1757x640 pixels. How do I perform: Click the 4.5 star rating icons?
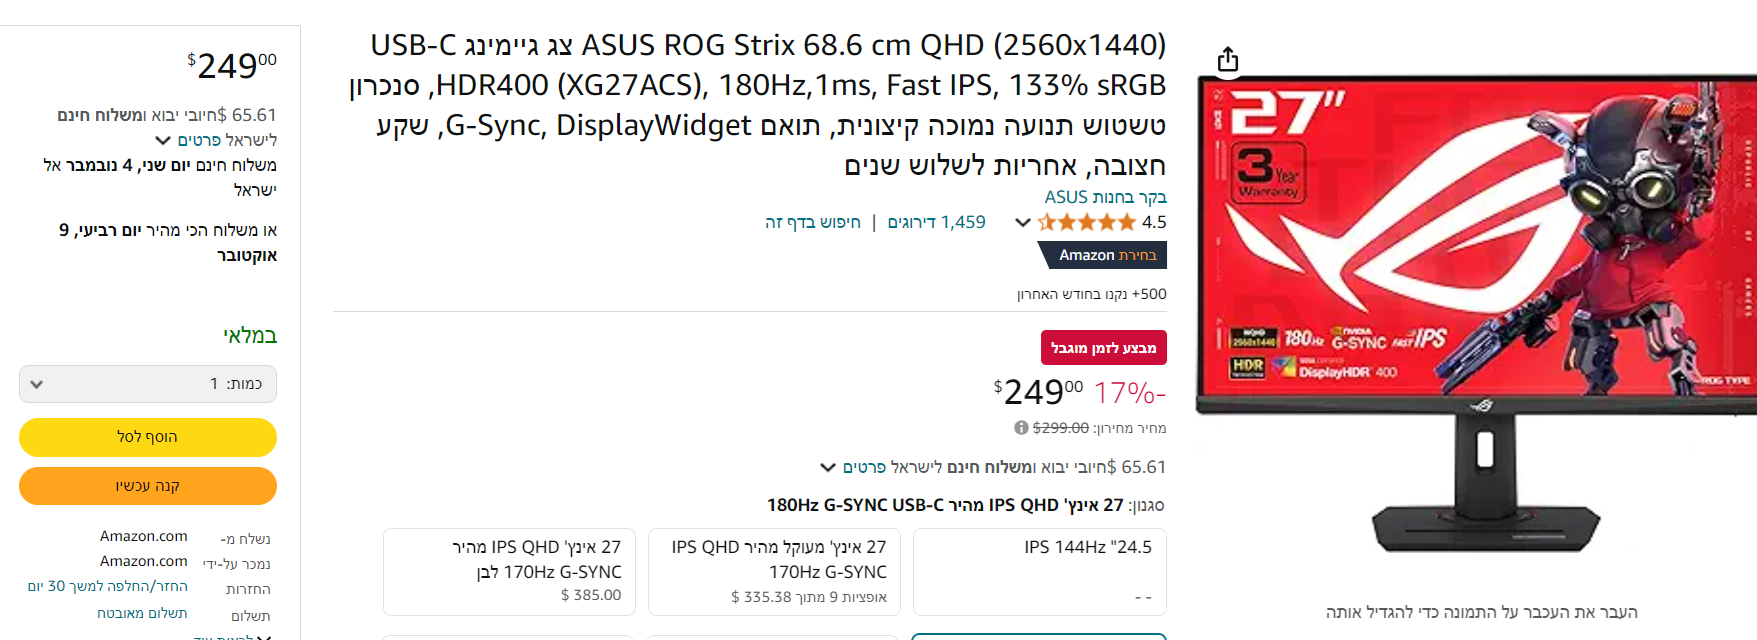(x=1087, y=222)
